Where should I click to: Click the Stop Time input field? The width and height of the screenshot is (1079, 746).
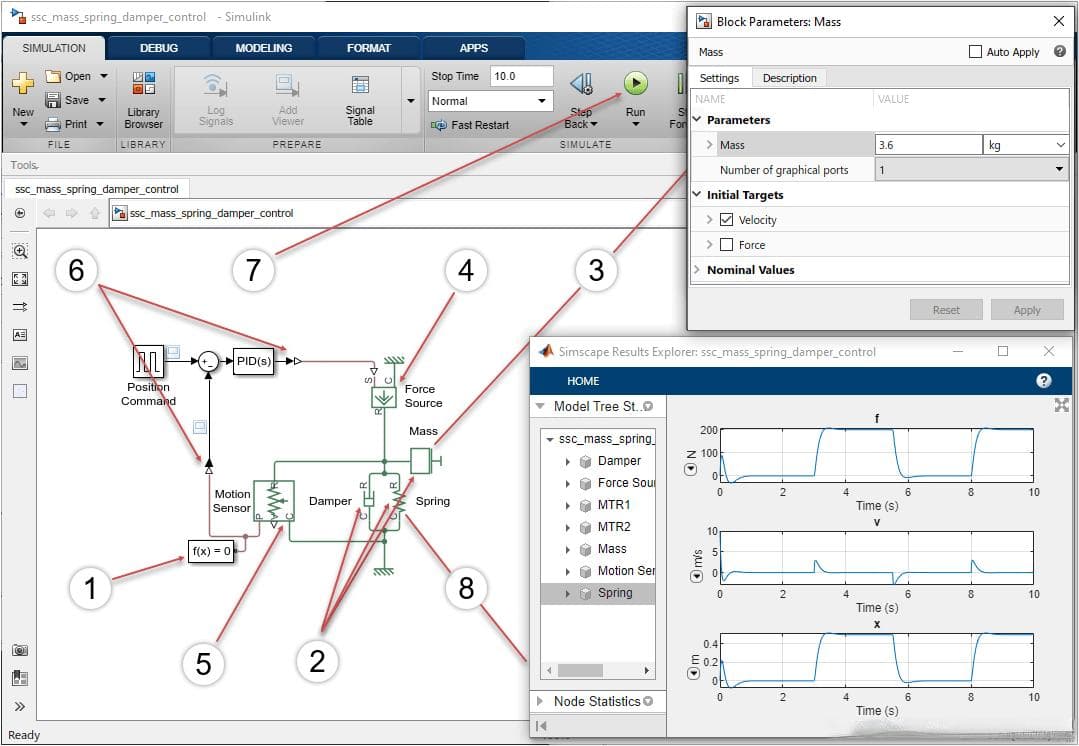pos(521,76)
